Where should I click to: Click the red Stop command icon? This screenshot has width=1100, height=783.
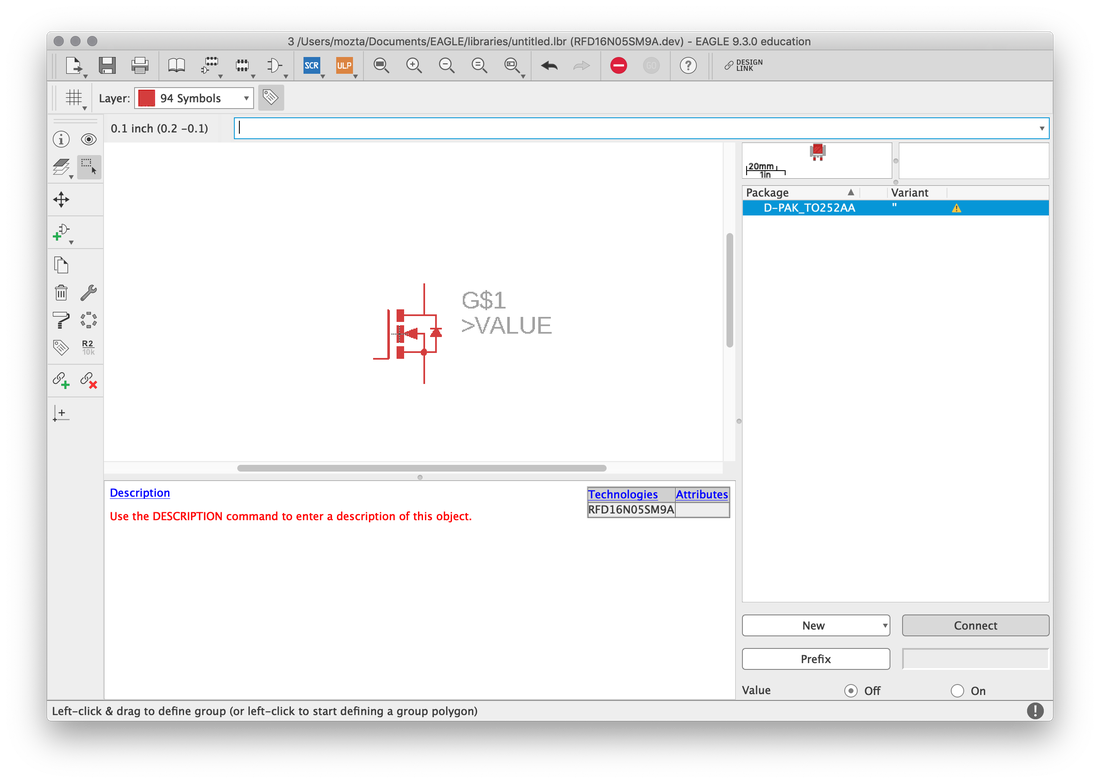click(x=618, y=66)
